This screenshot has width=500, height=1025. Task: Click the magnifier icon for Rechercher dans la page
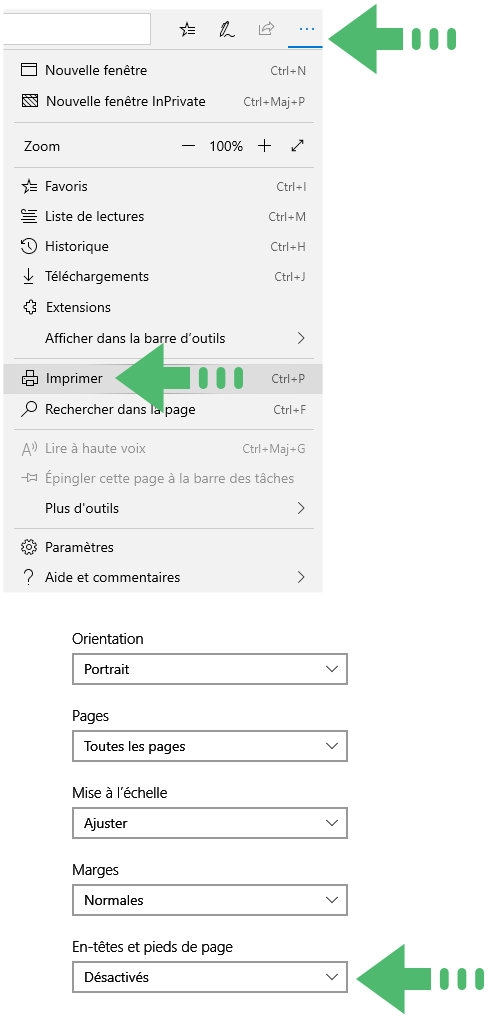point(29,410)
